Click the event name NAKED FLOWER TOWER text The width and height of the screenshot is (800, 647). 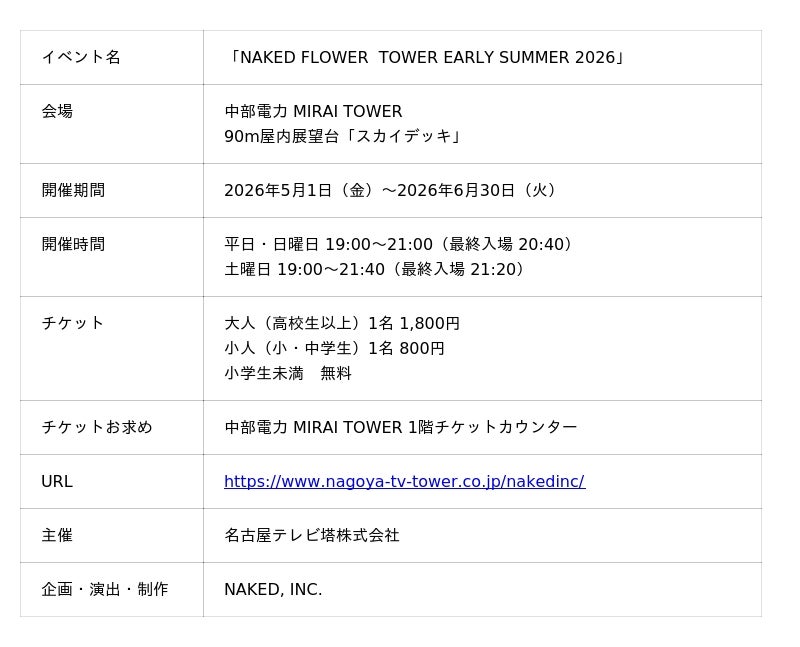click(426, 57)
